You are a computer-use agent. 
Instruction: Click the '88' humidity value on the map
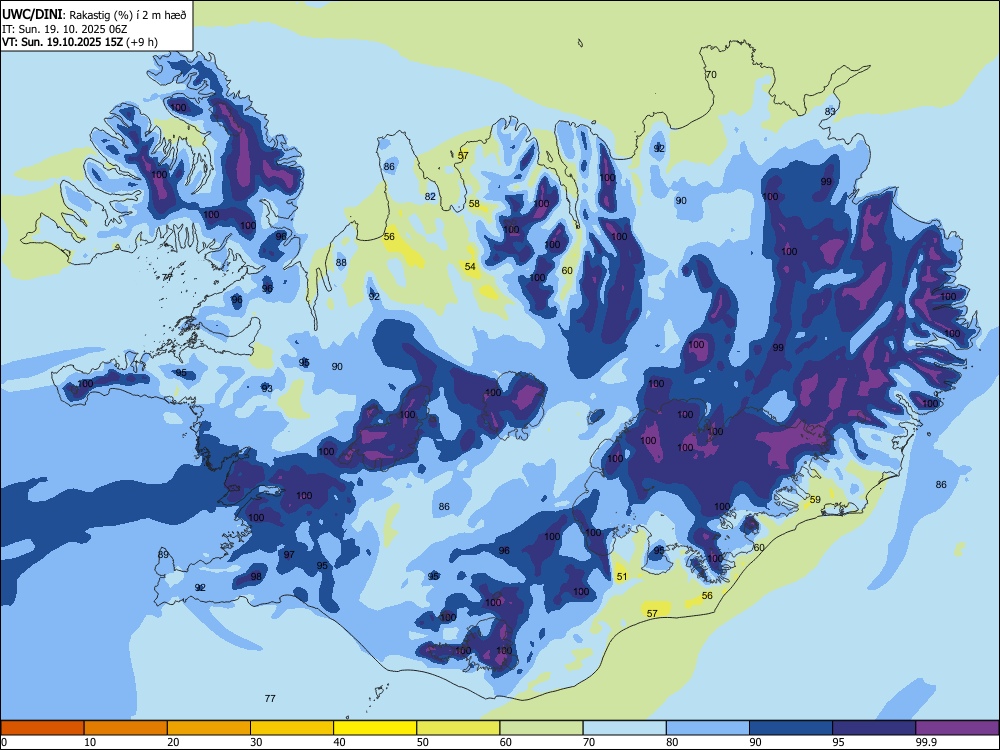pos(341,263)
